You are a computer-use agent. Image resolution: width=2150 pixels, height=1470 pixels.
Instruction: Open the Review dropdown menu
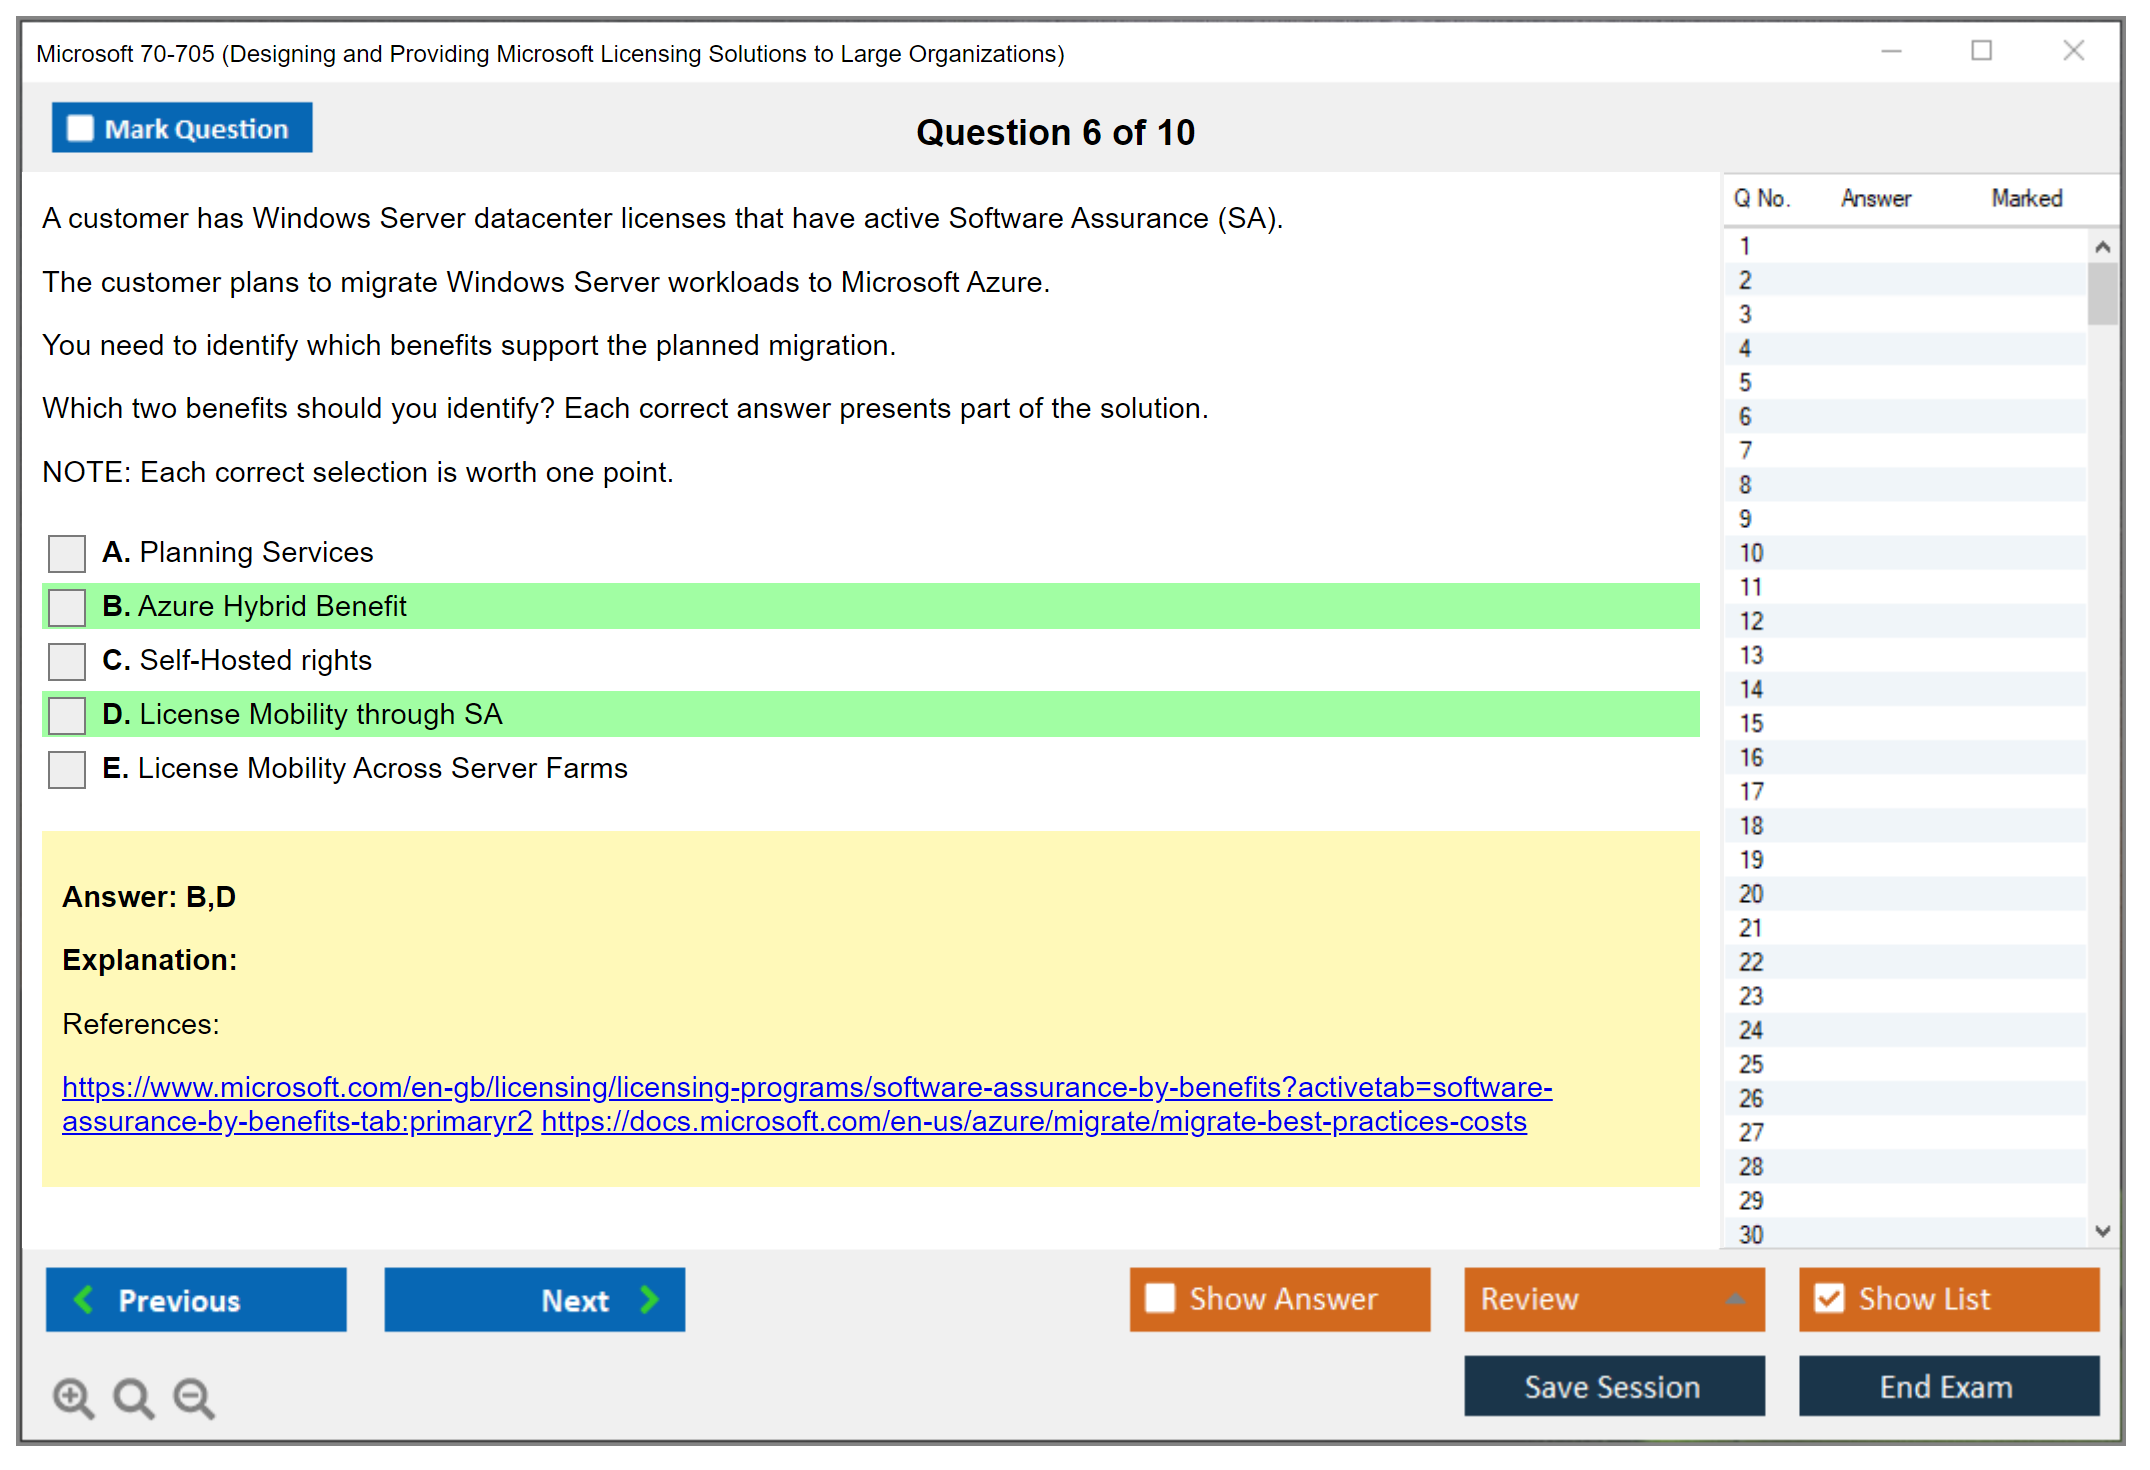[1735, 1299]
